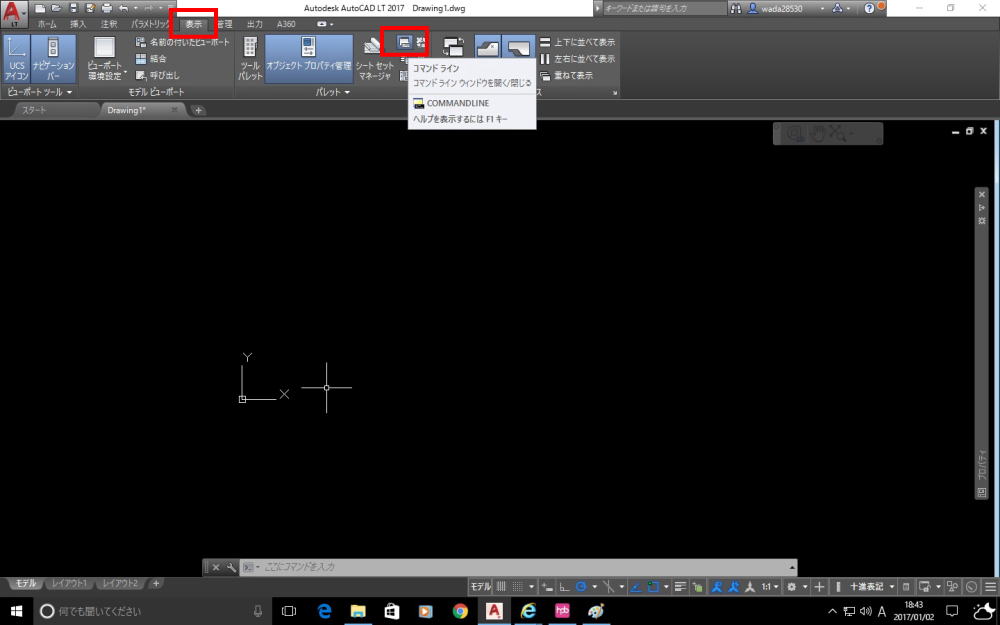Open File Explorer from the taskbar

click(x=358, y=611)
